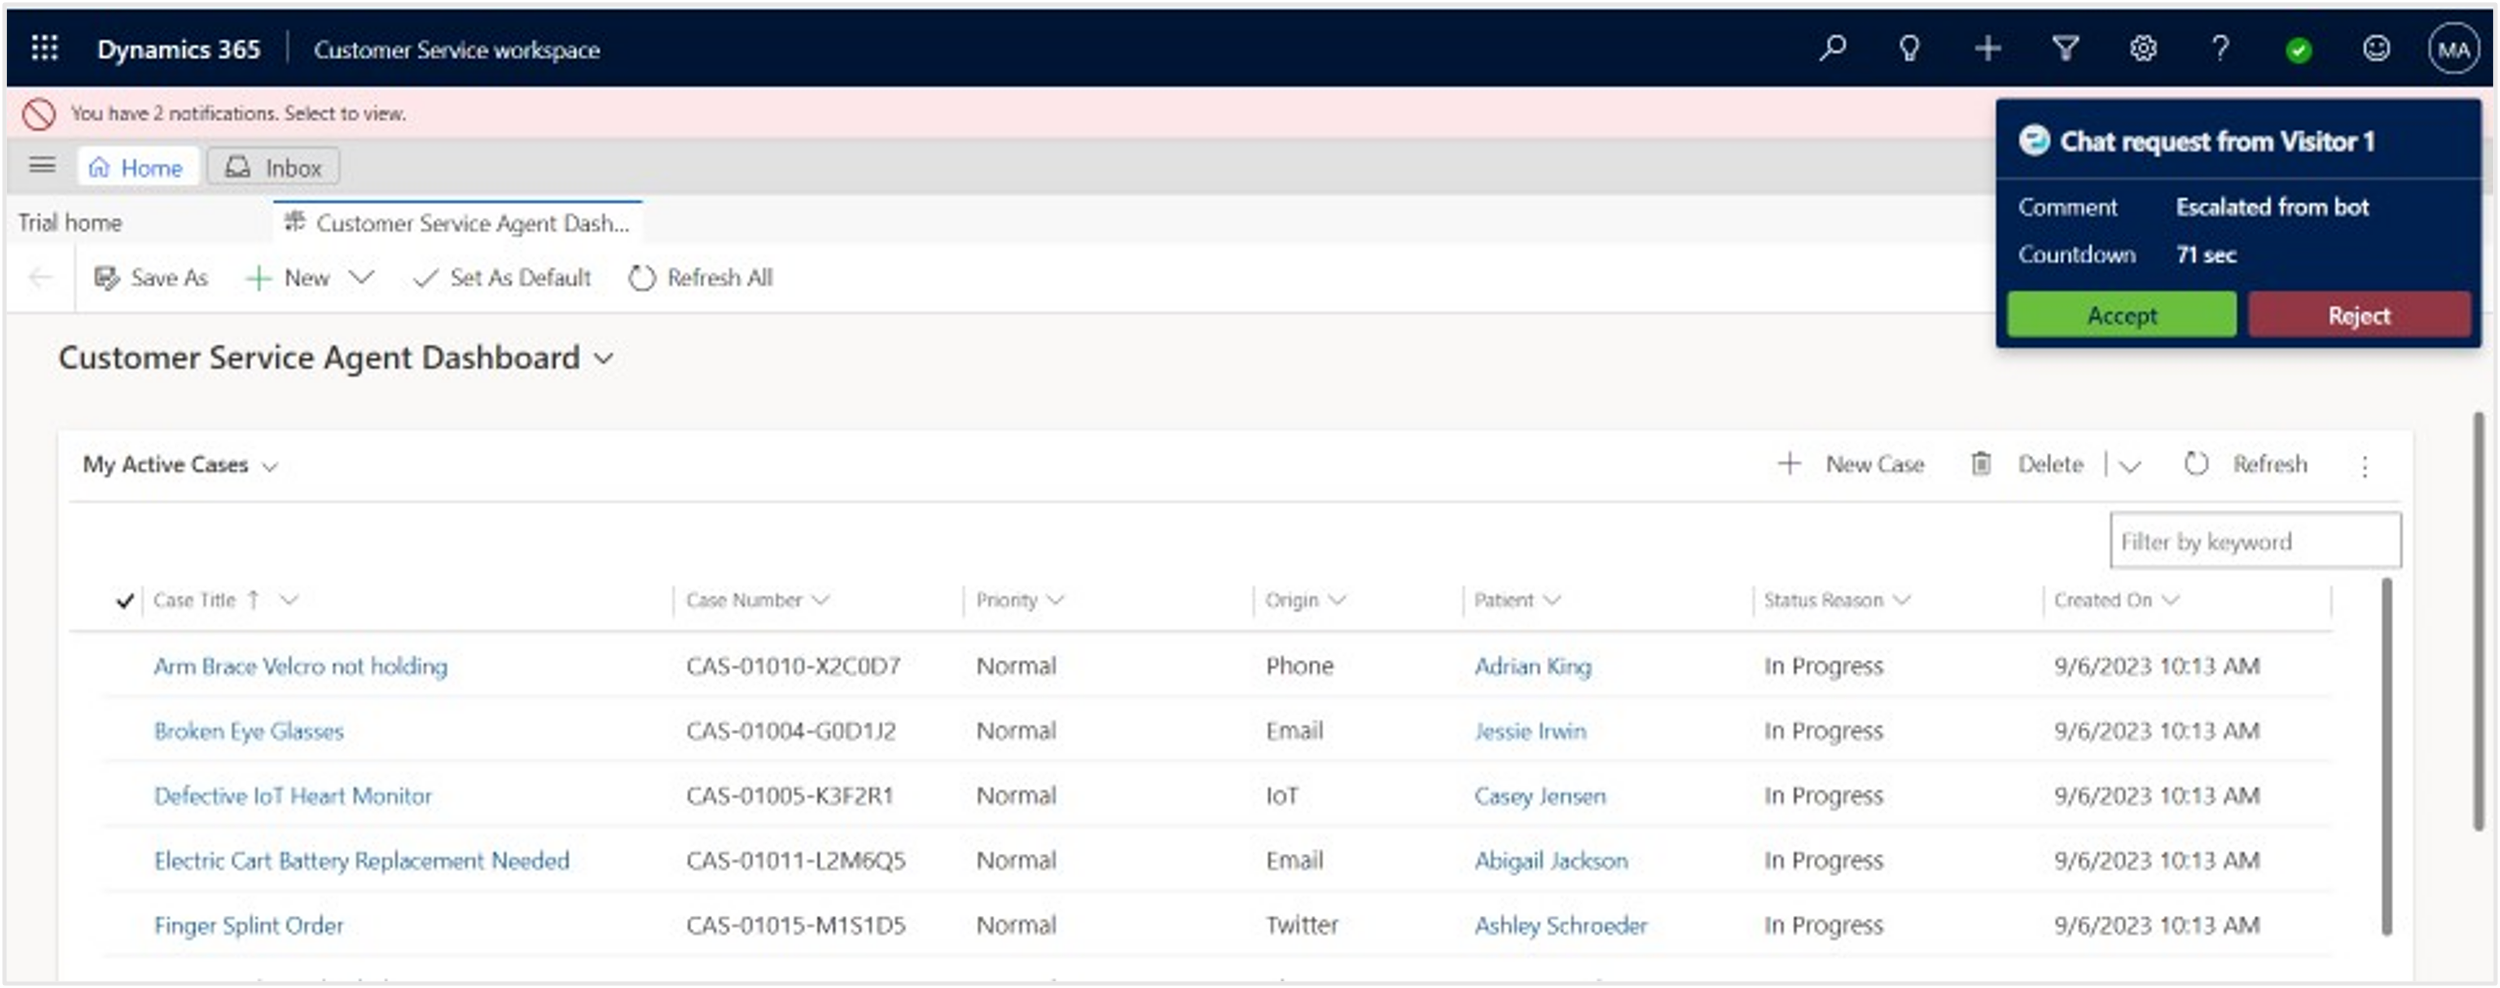Click the New dashboard button
The height and width of the screenshot is (988, 2500).
[288, 277]
